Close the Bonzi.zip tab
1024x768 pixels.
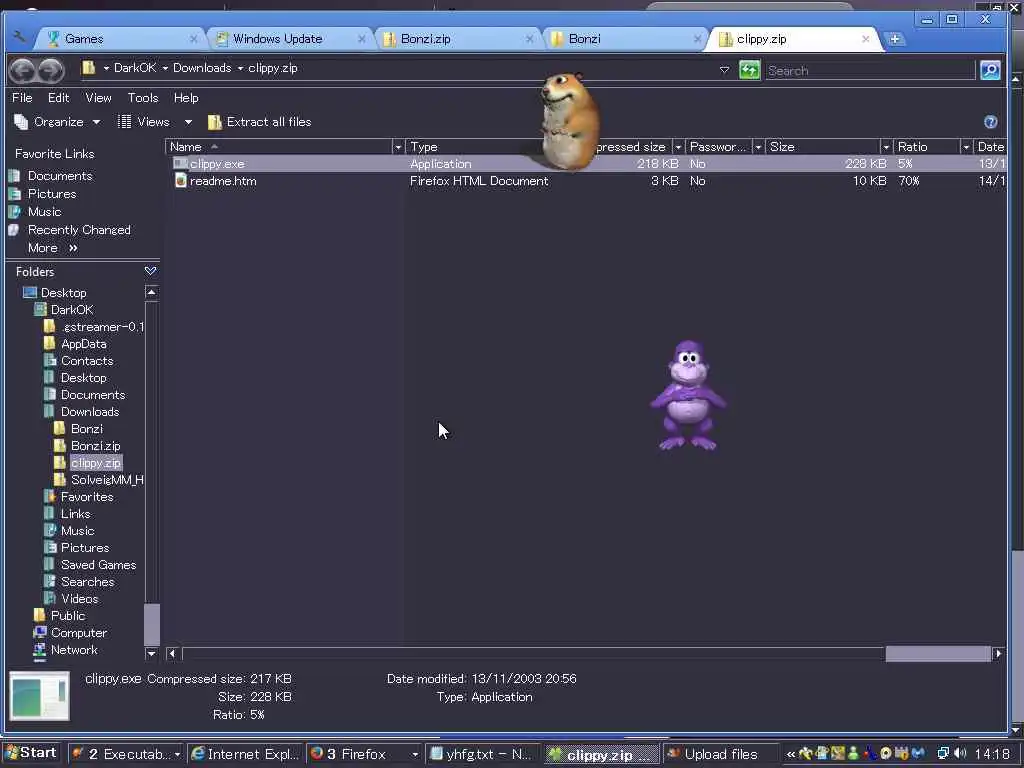tap(529, 39)
